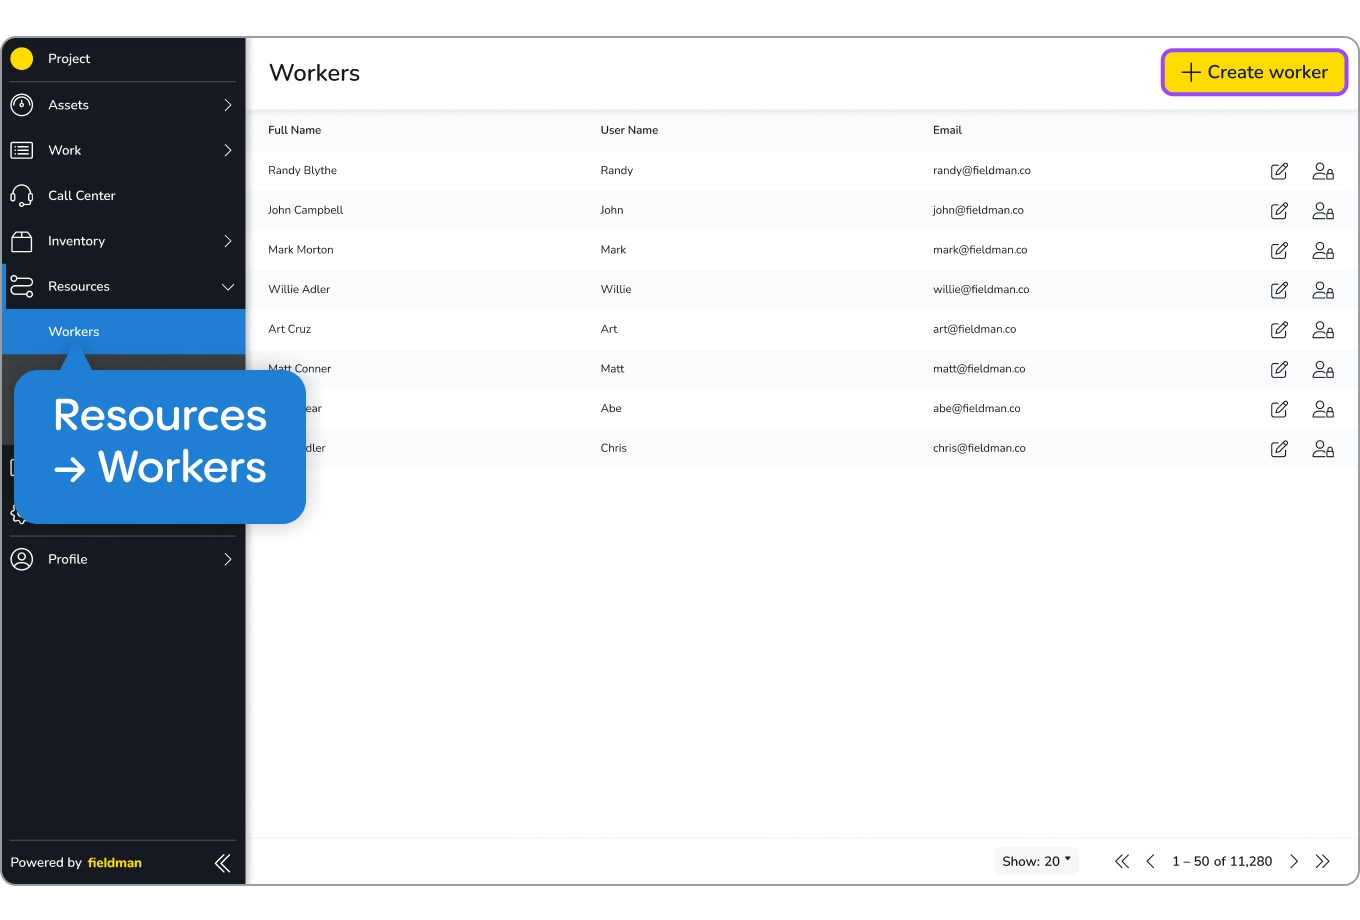
Task: Click user name Abe cell
Action: pyautogui.click(x=611, y=408)
